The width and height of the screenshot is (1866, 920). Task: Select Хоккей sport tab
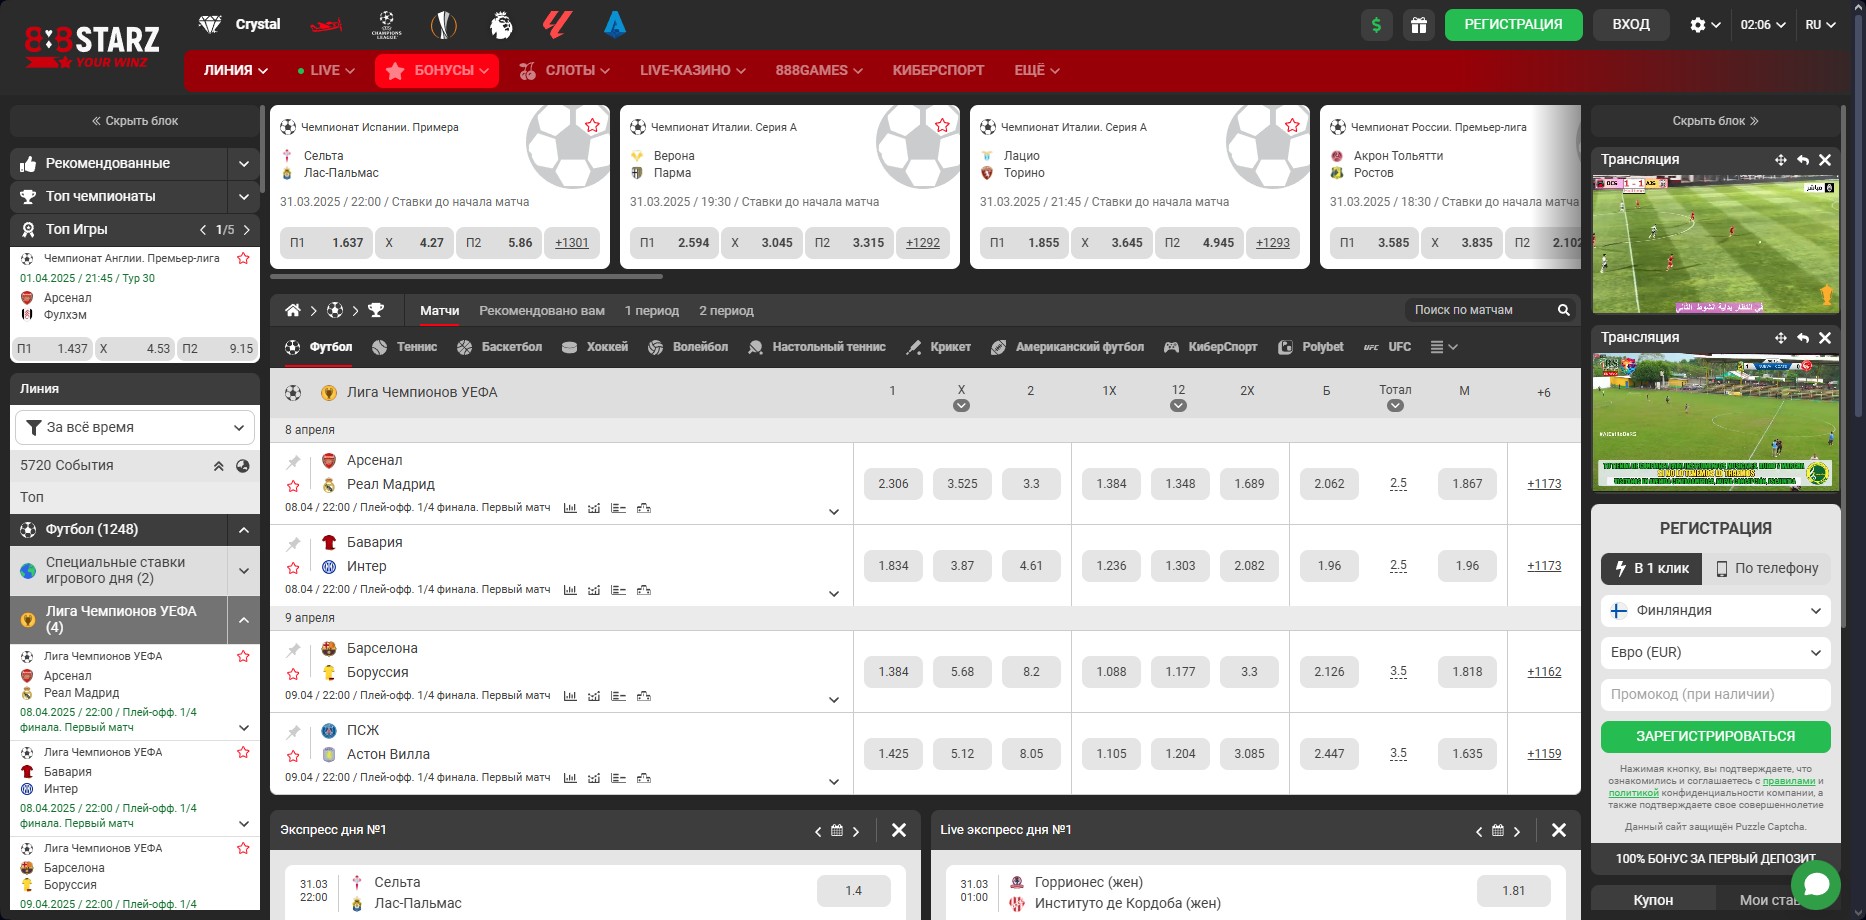click(x=595, y=347)
